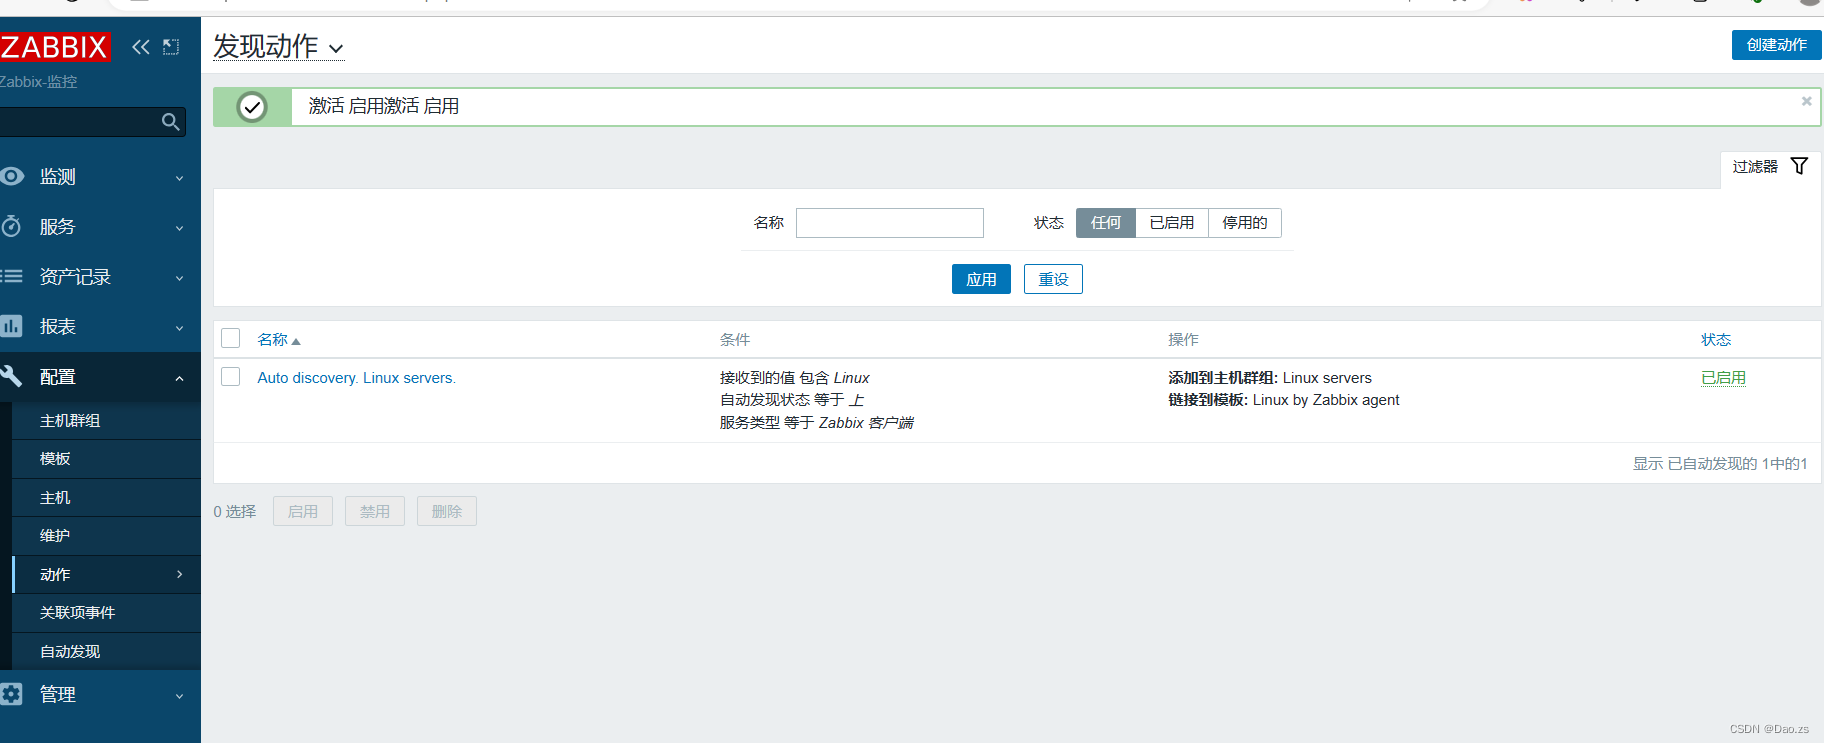Screen dimensions: 1824x743
Task: Expand the 服务 menu chevron
Action: [180, 228]
